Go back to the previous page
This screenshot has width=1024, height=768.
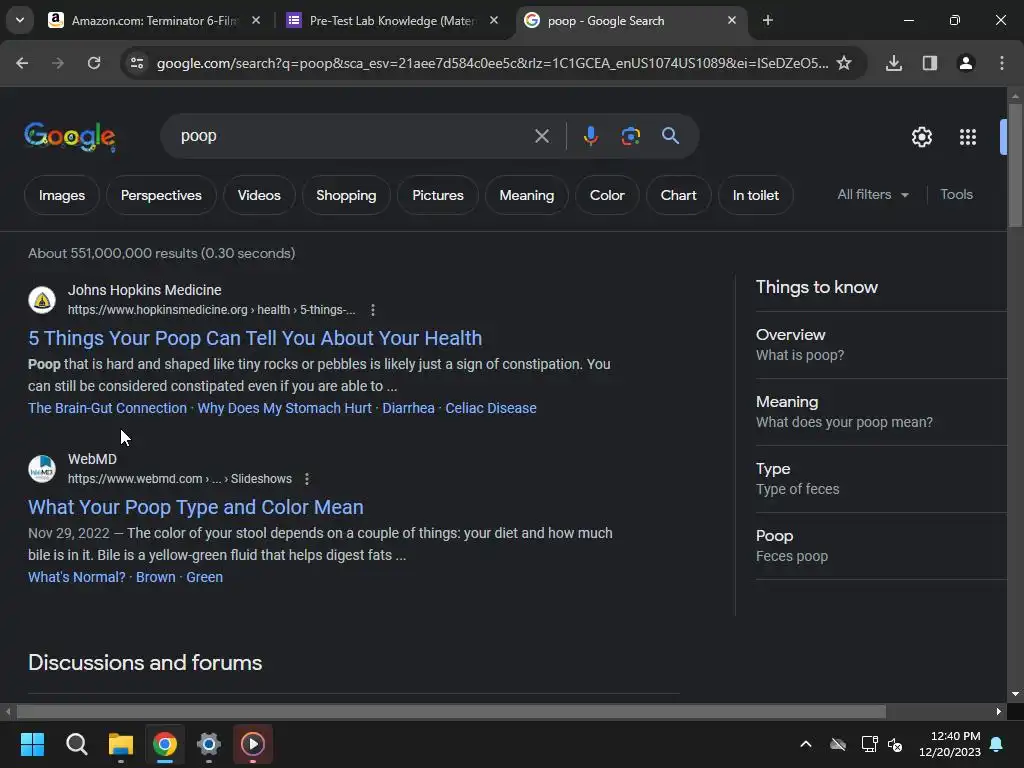coord(22,63)
